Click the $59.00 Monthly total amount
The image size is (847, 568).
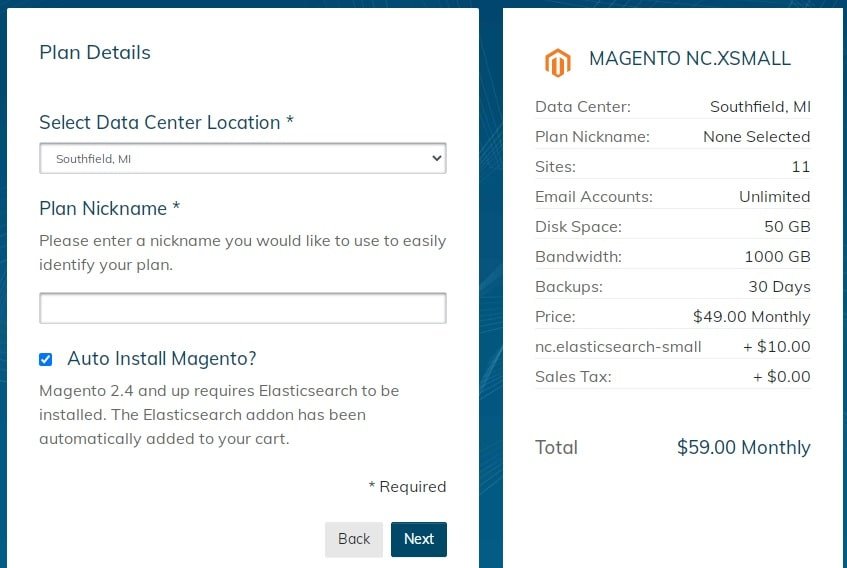[743, 447]
